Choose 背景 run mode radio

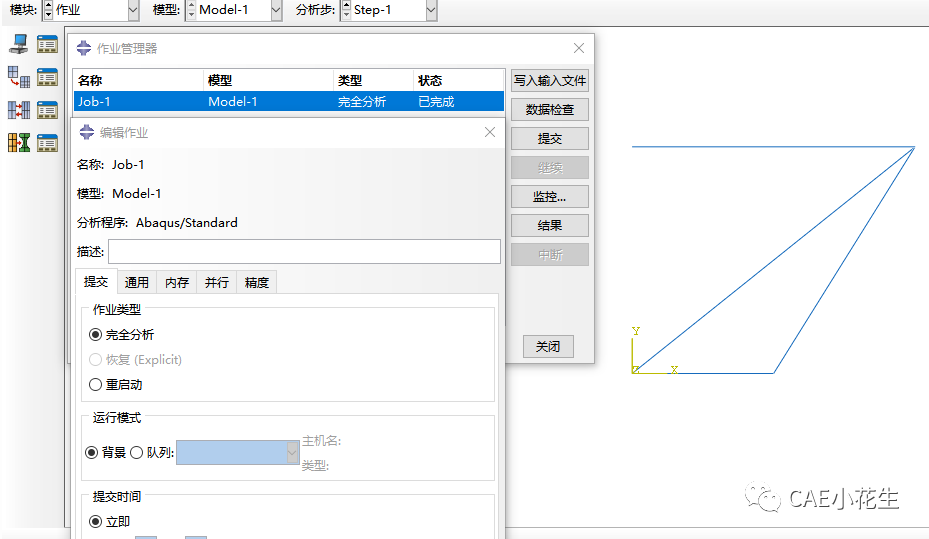click(x=91, y=453)
